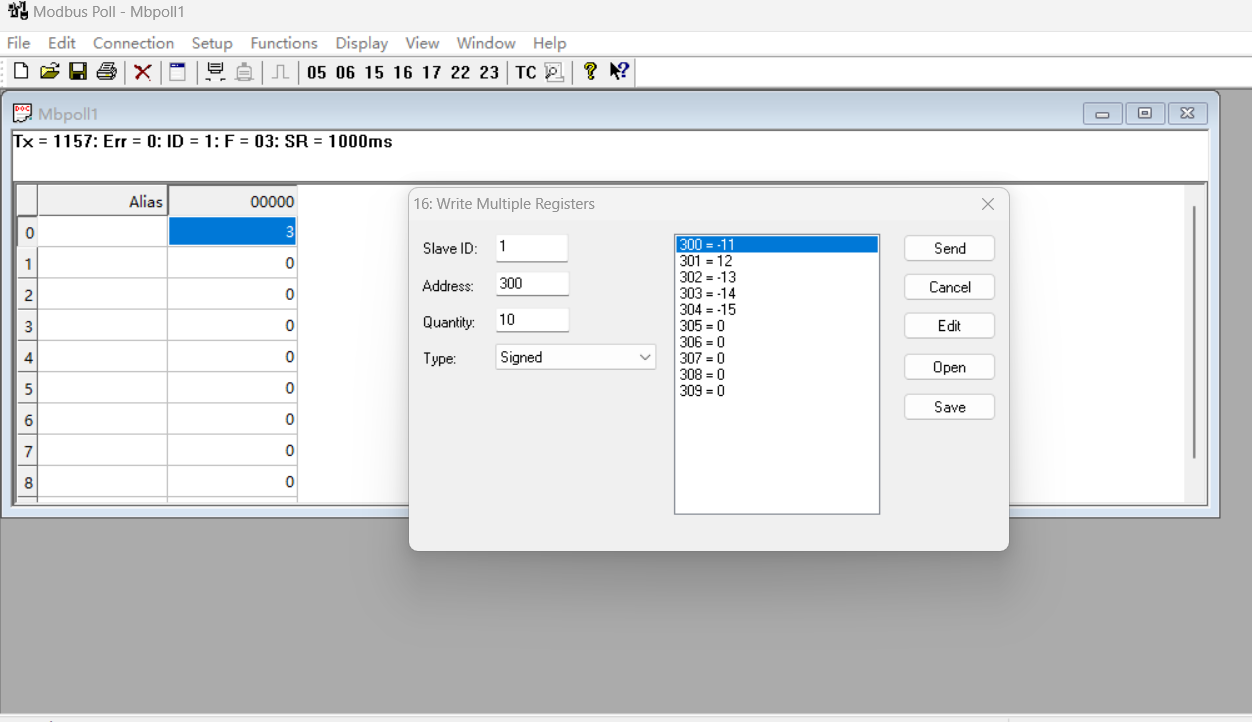The height and width of the screenshot is (722, 1252).
Task: Click the TC test center toolbar button
Action: pyautogui.click(x=526, y=72)
